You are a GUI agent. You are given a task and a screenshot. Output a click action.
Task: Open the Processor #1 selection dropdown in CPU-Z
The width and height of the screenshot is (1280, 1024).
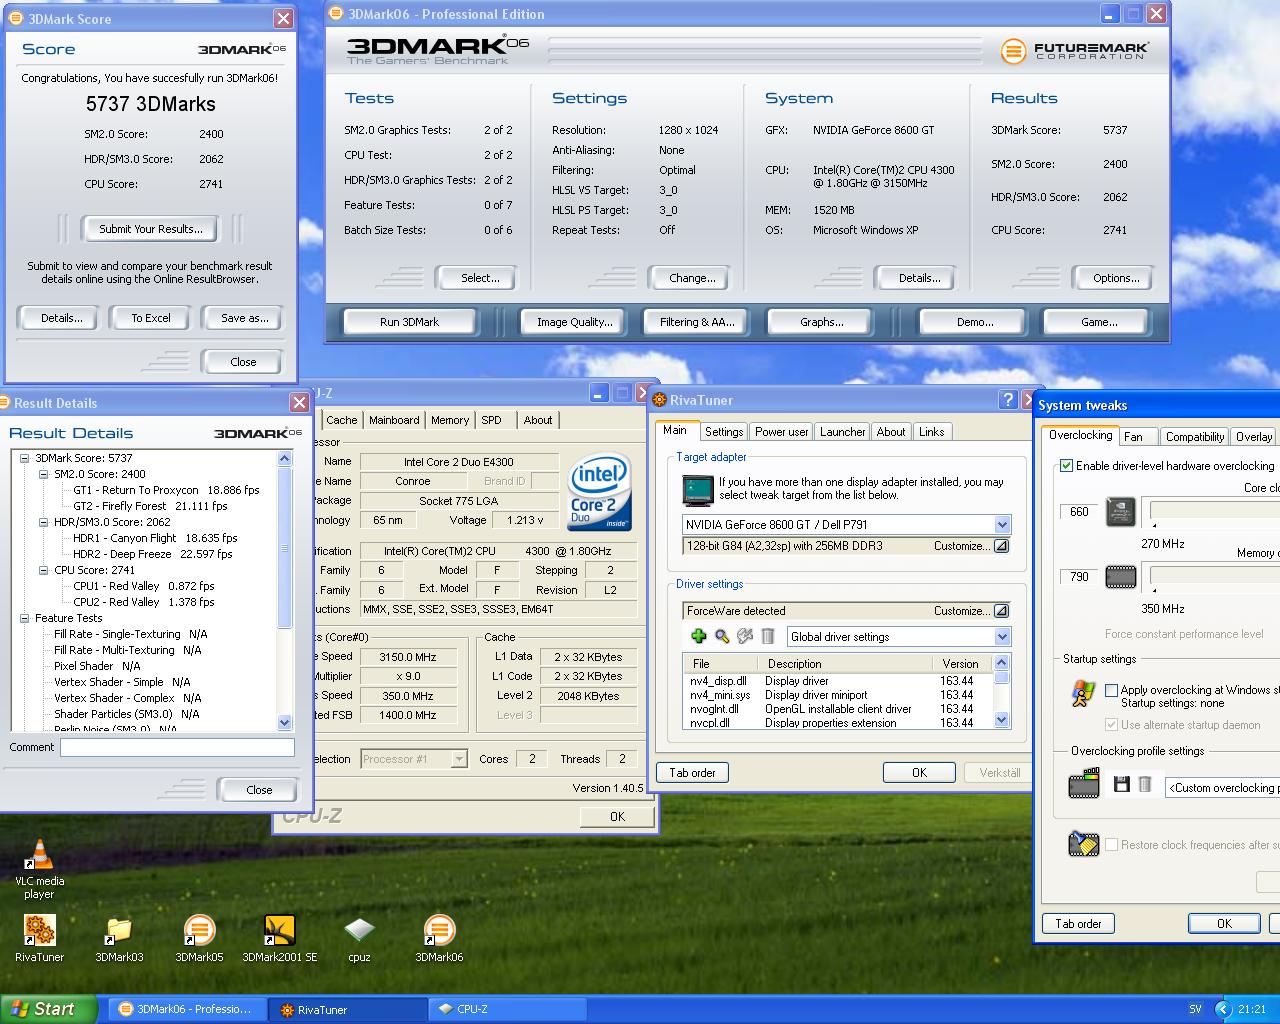tap(458, 759)
